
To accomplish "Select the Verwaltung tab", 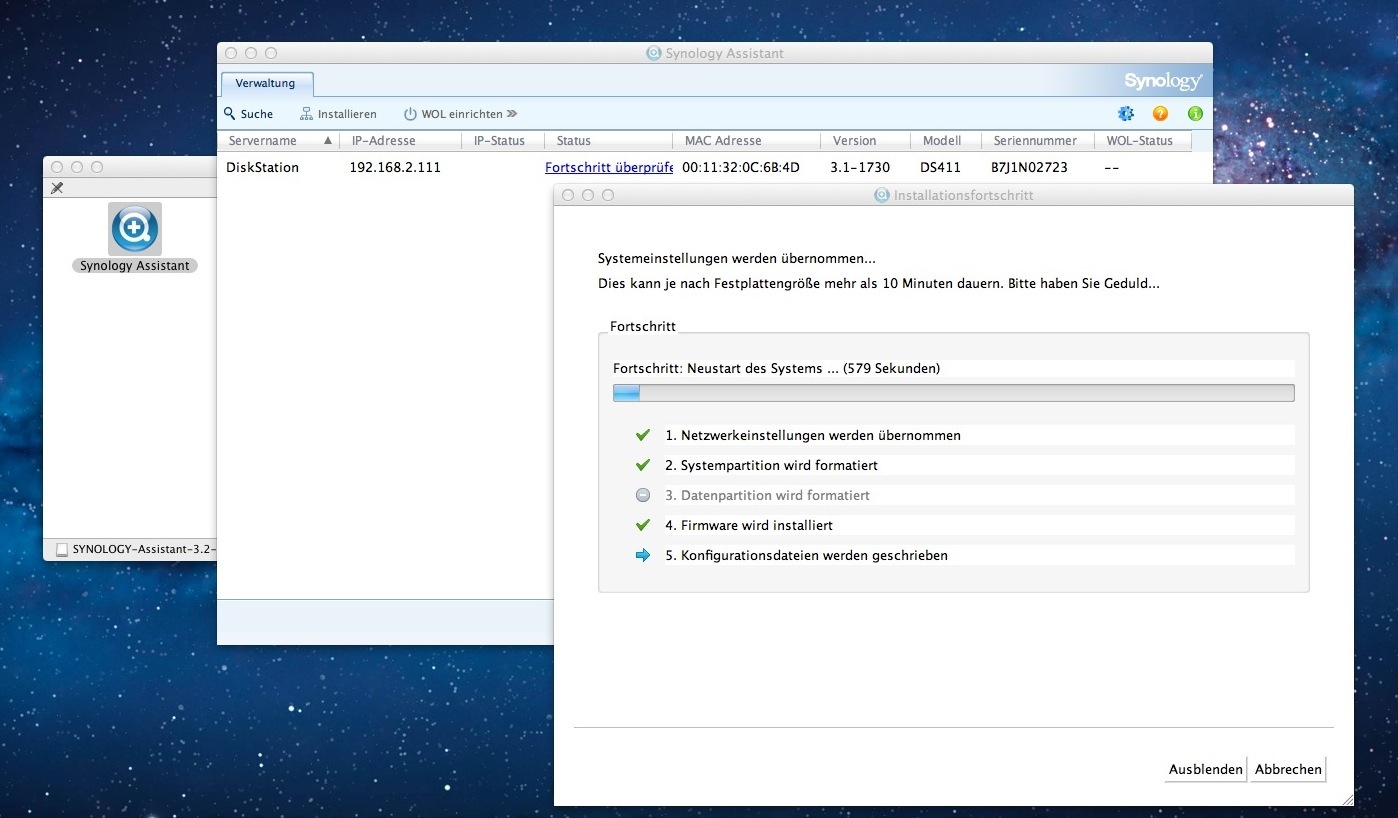I will tap(265, 84).
